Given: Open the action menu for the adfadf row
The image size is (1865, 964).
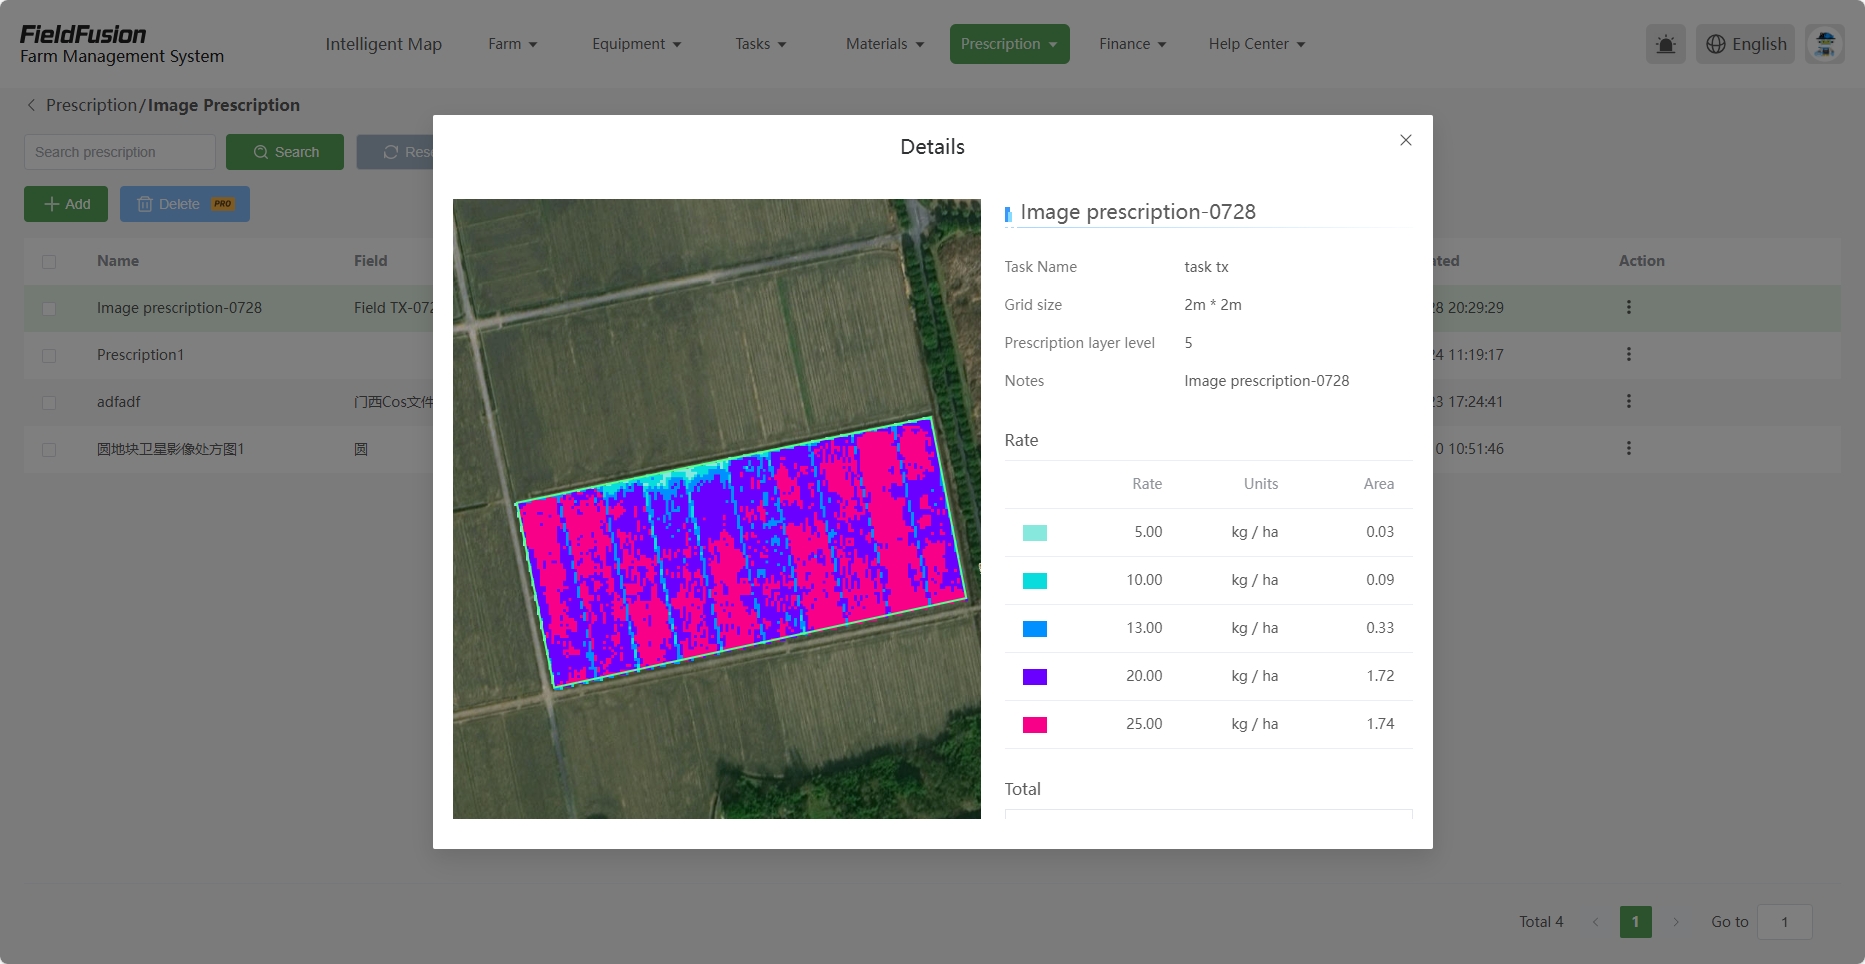Looking at the screenshot, I should coord(1630,402).
